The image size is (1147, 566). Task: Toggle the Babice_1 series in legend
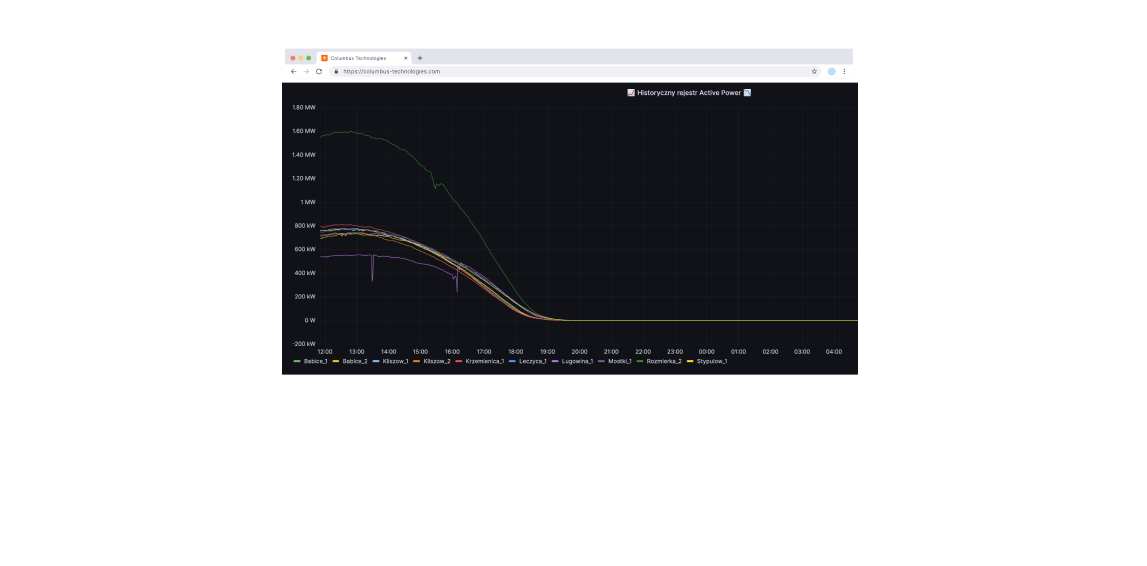click(x=315, y=361)
